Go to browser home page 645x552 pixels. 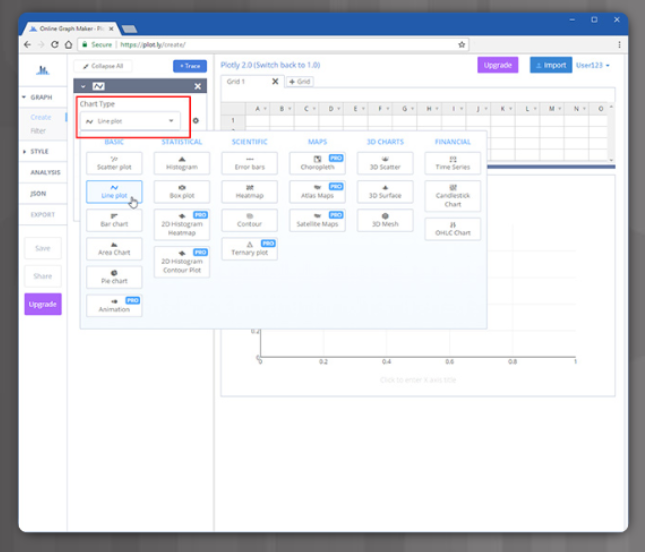[68, 44]
